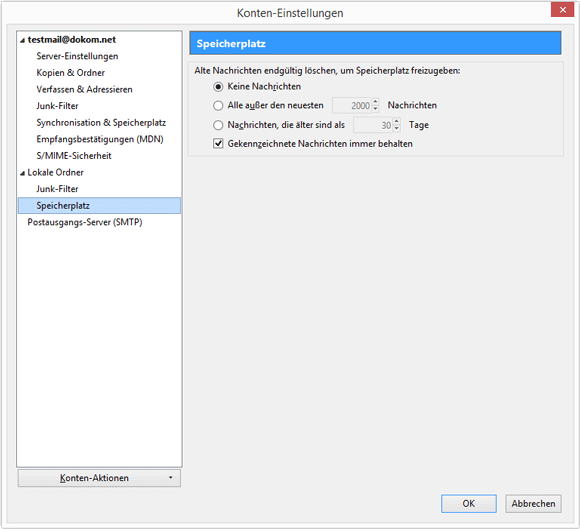This screenshot has width=580, height=529.
Task: Click the Abbrechen button
Action: tap(533, 503)
